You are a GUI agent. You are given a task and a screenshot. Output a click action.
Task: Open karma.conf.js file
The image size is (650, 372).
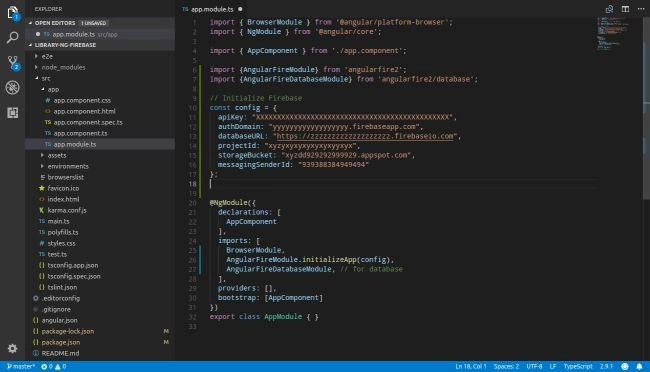click(67, 210)
